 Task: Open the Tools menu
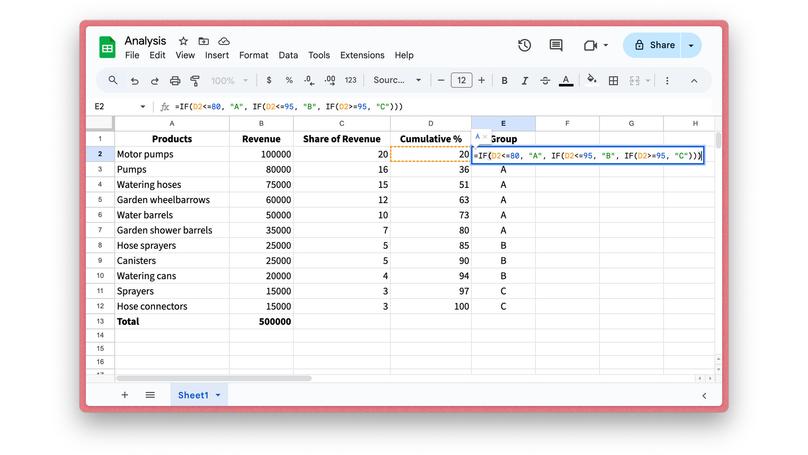(319, 55)
